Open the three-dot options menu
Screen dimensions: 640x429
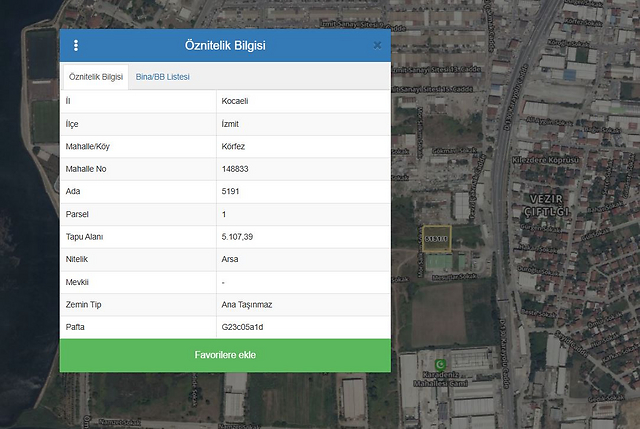pos(76,45)
